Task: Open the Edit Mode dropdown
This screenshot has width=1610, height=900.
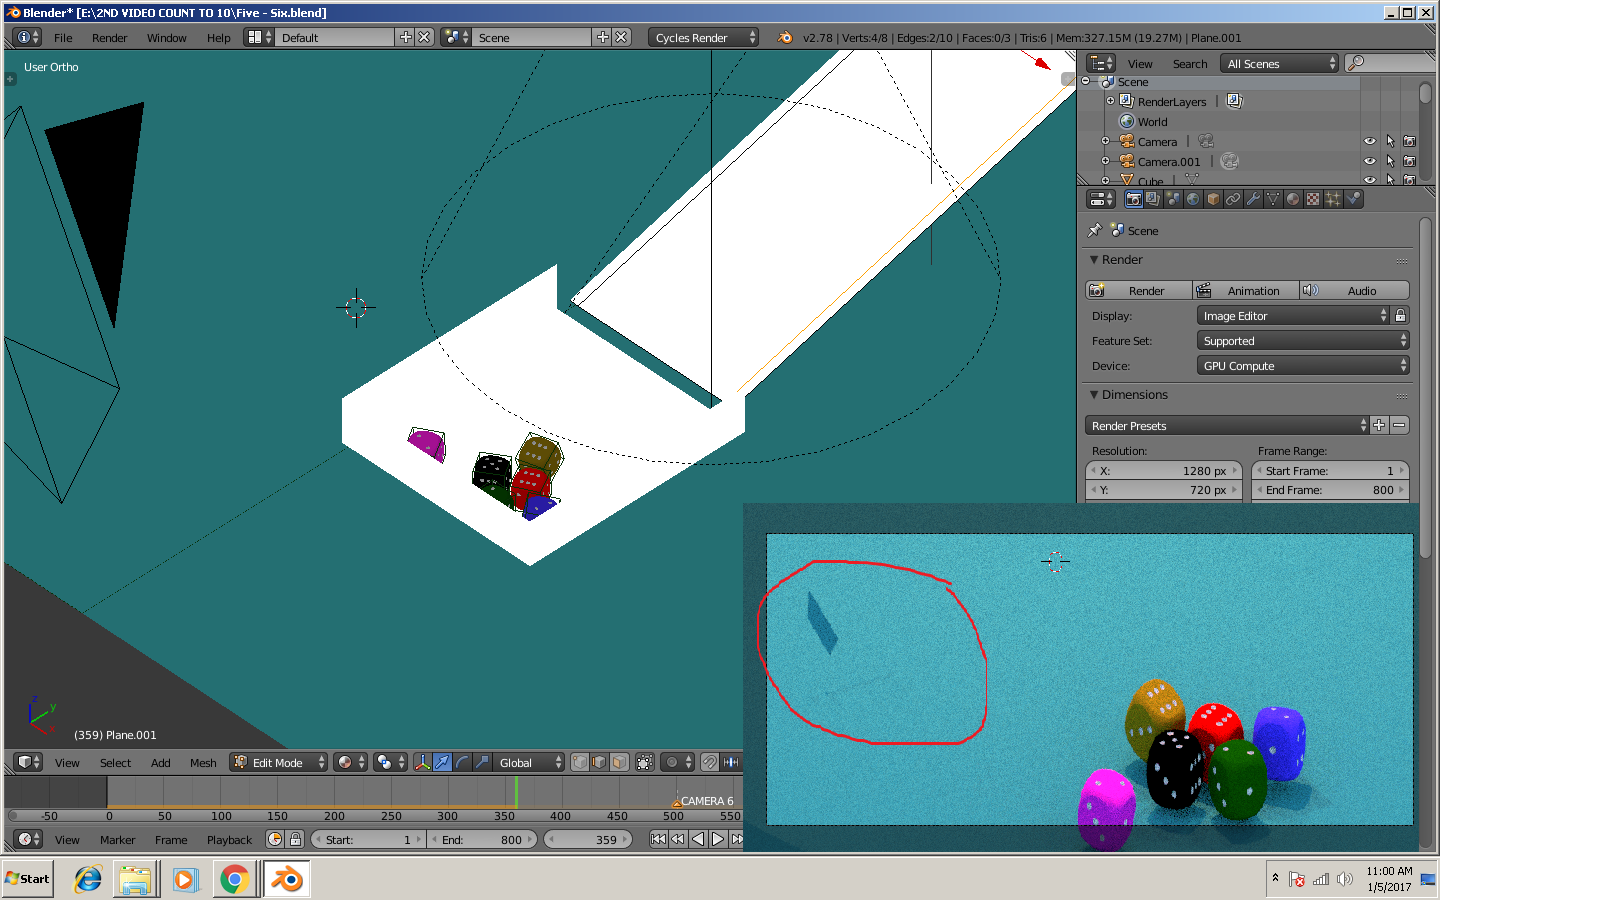Action: click(279, 762)
